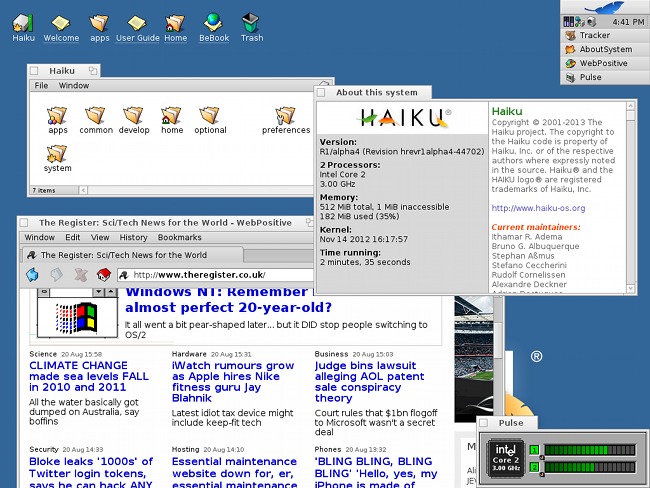Image resolution: width=650 pixels, height=488 pixels.
Task: Click the Haiku leaf Deskbar menu
Action: [606, 7]
